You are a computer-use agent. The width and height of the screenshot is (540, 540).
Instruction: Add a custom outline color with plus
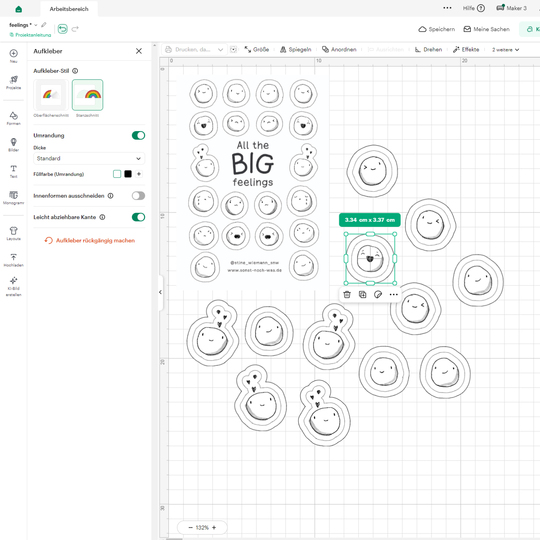(x=139, y=174)
